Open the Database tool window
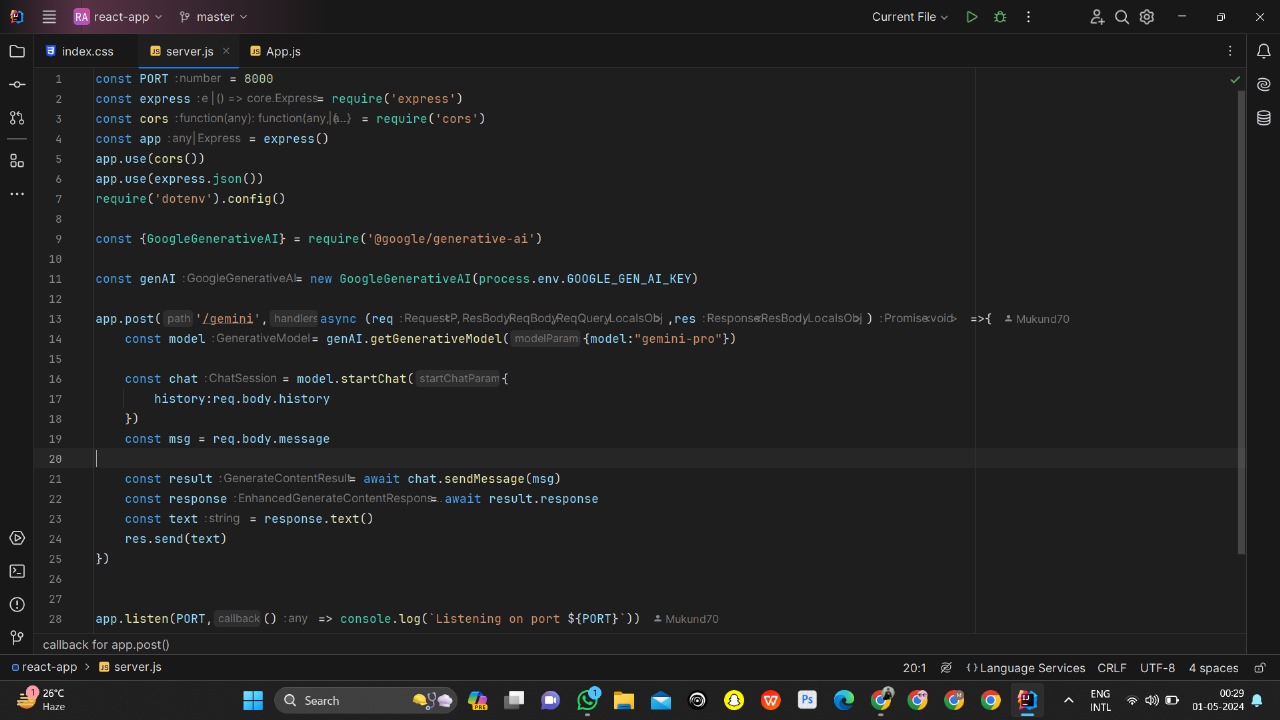The image size is (1280, 720). (1264, 118)
